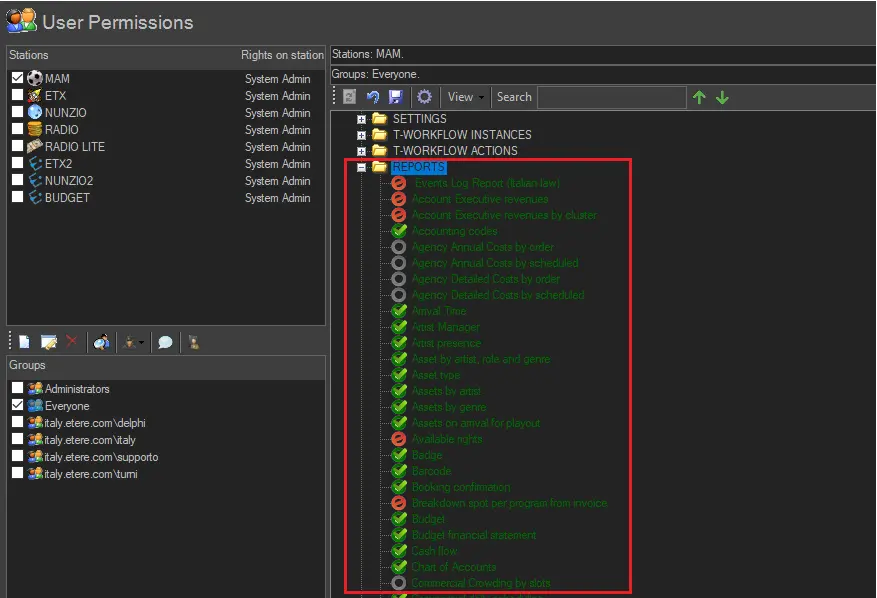The height and width of the screenshot is (598, 877).
Task: Click the red X delete icon
Action: click(x=72, y=342)
